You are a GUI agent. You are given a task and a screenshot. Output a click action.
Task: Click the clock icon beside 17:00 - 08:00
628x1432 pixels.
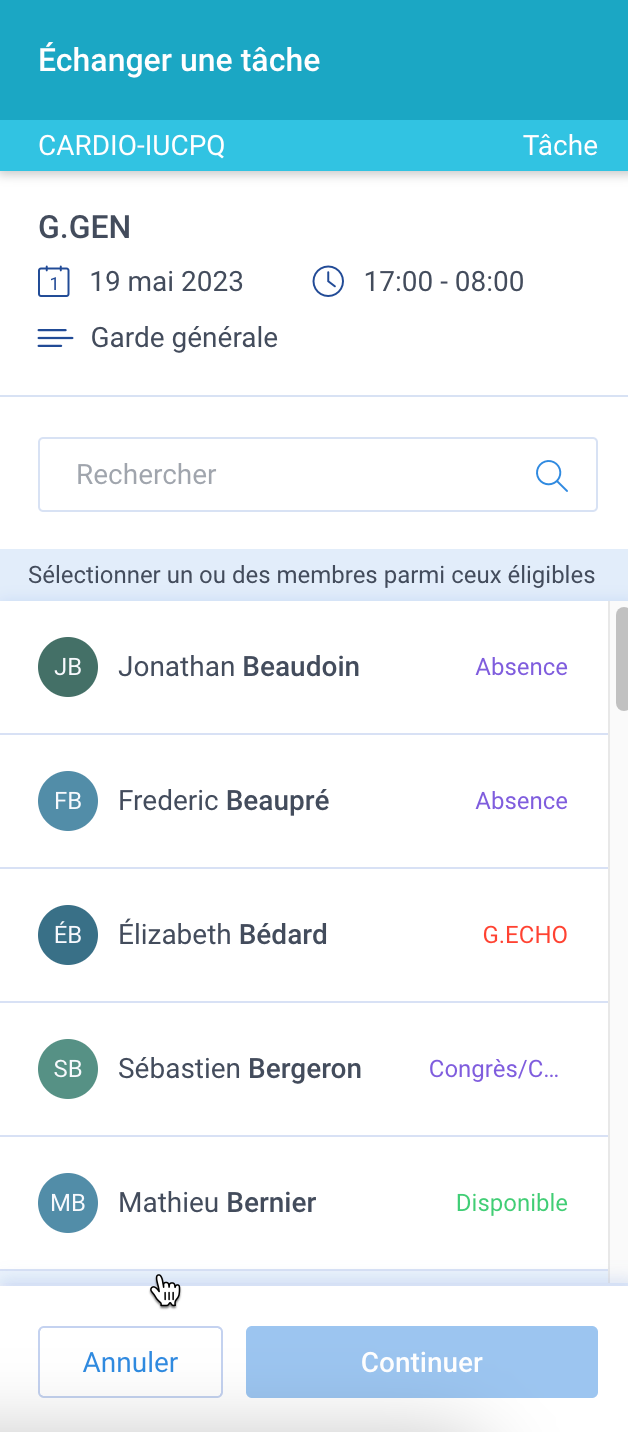[x=328, y=281]
